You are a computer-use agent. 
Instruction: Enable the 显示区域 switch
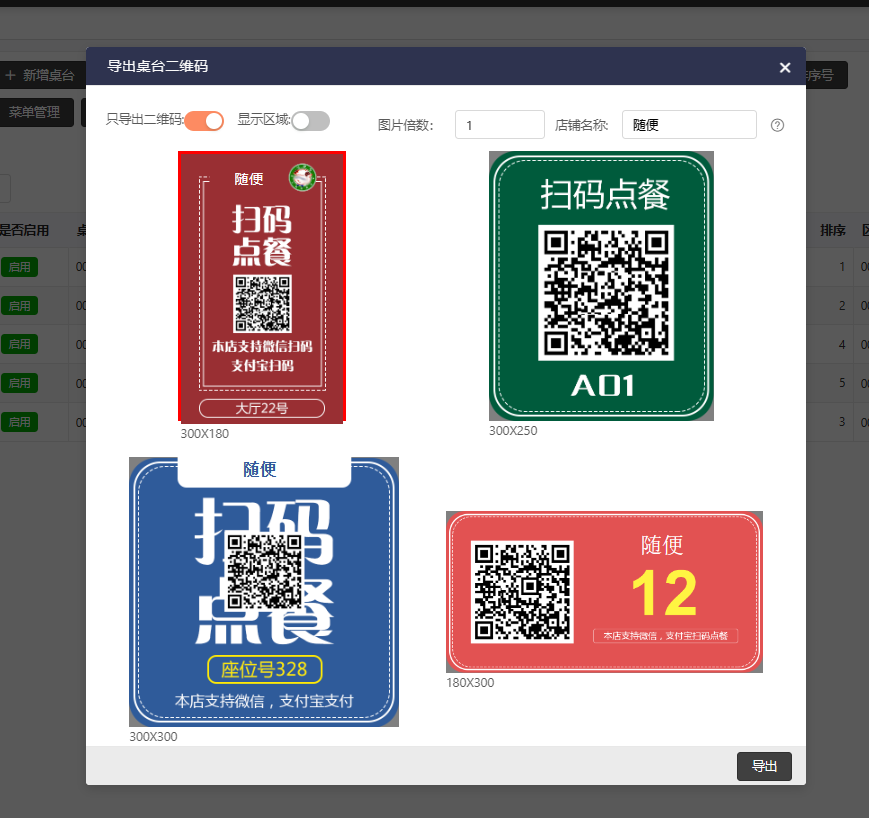[x=310, y=121]
